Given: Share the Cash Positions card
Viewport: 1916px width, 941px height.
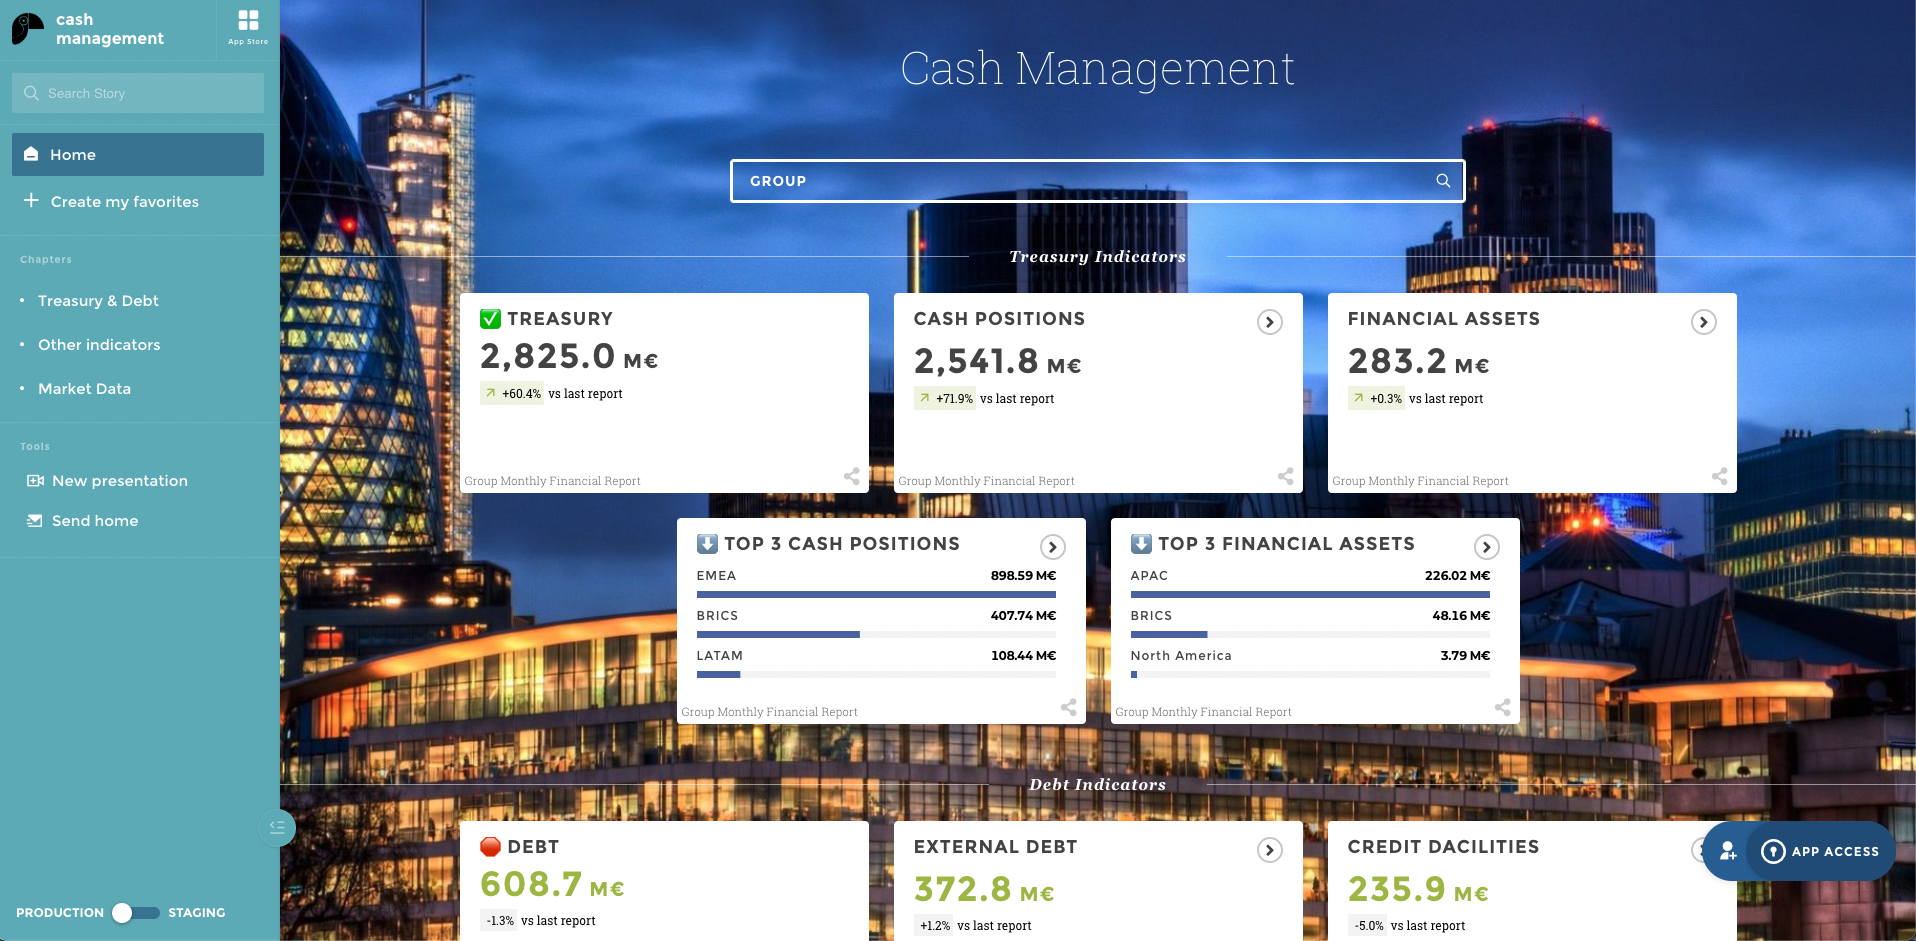Looking at the screenshot, I should point(1285,476).
